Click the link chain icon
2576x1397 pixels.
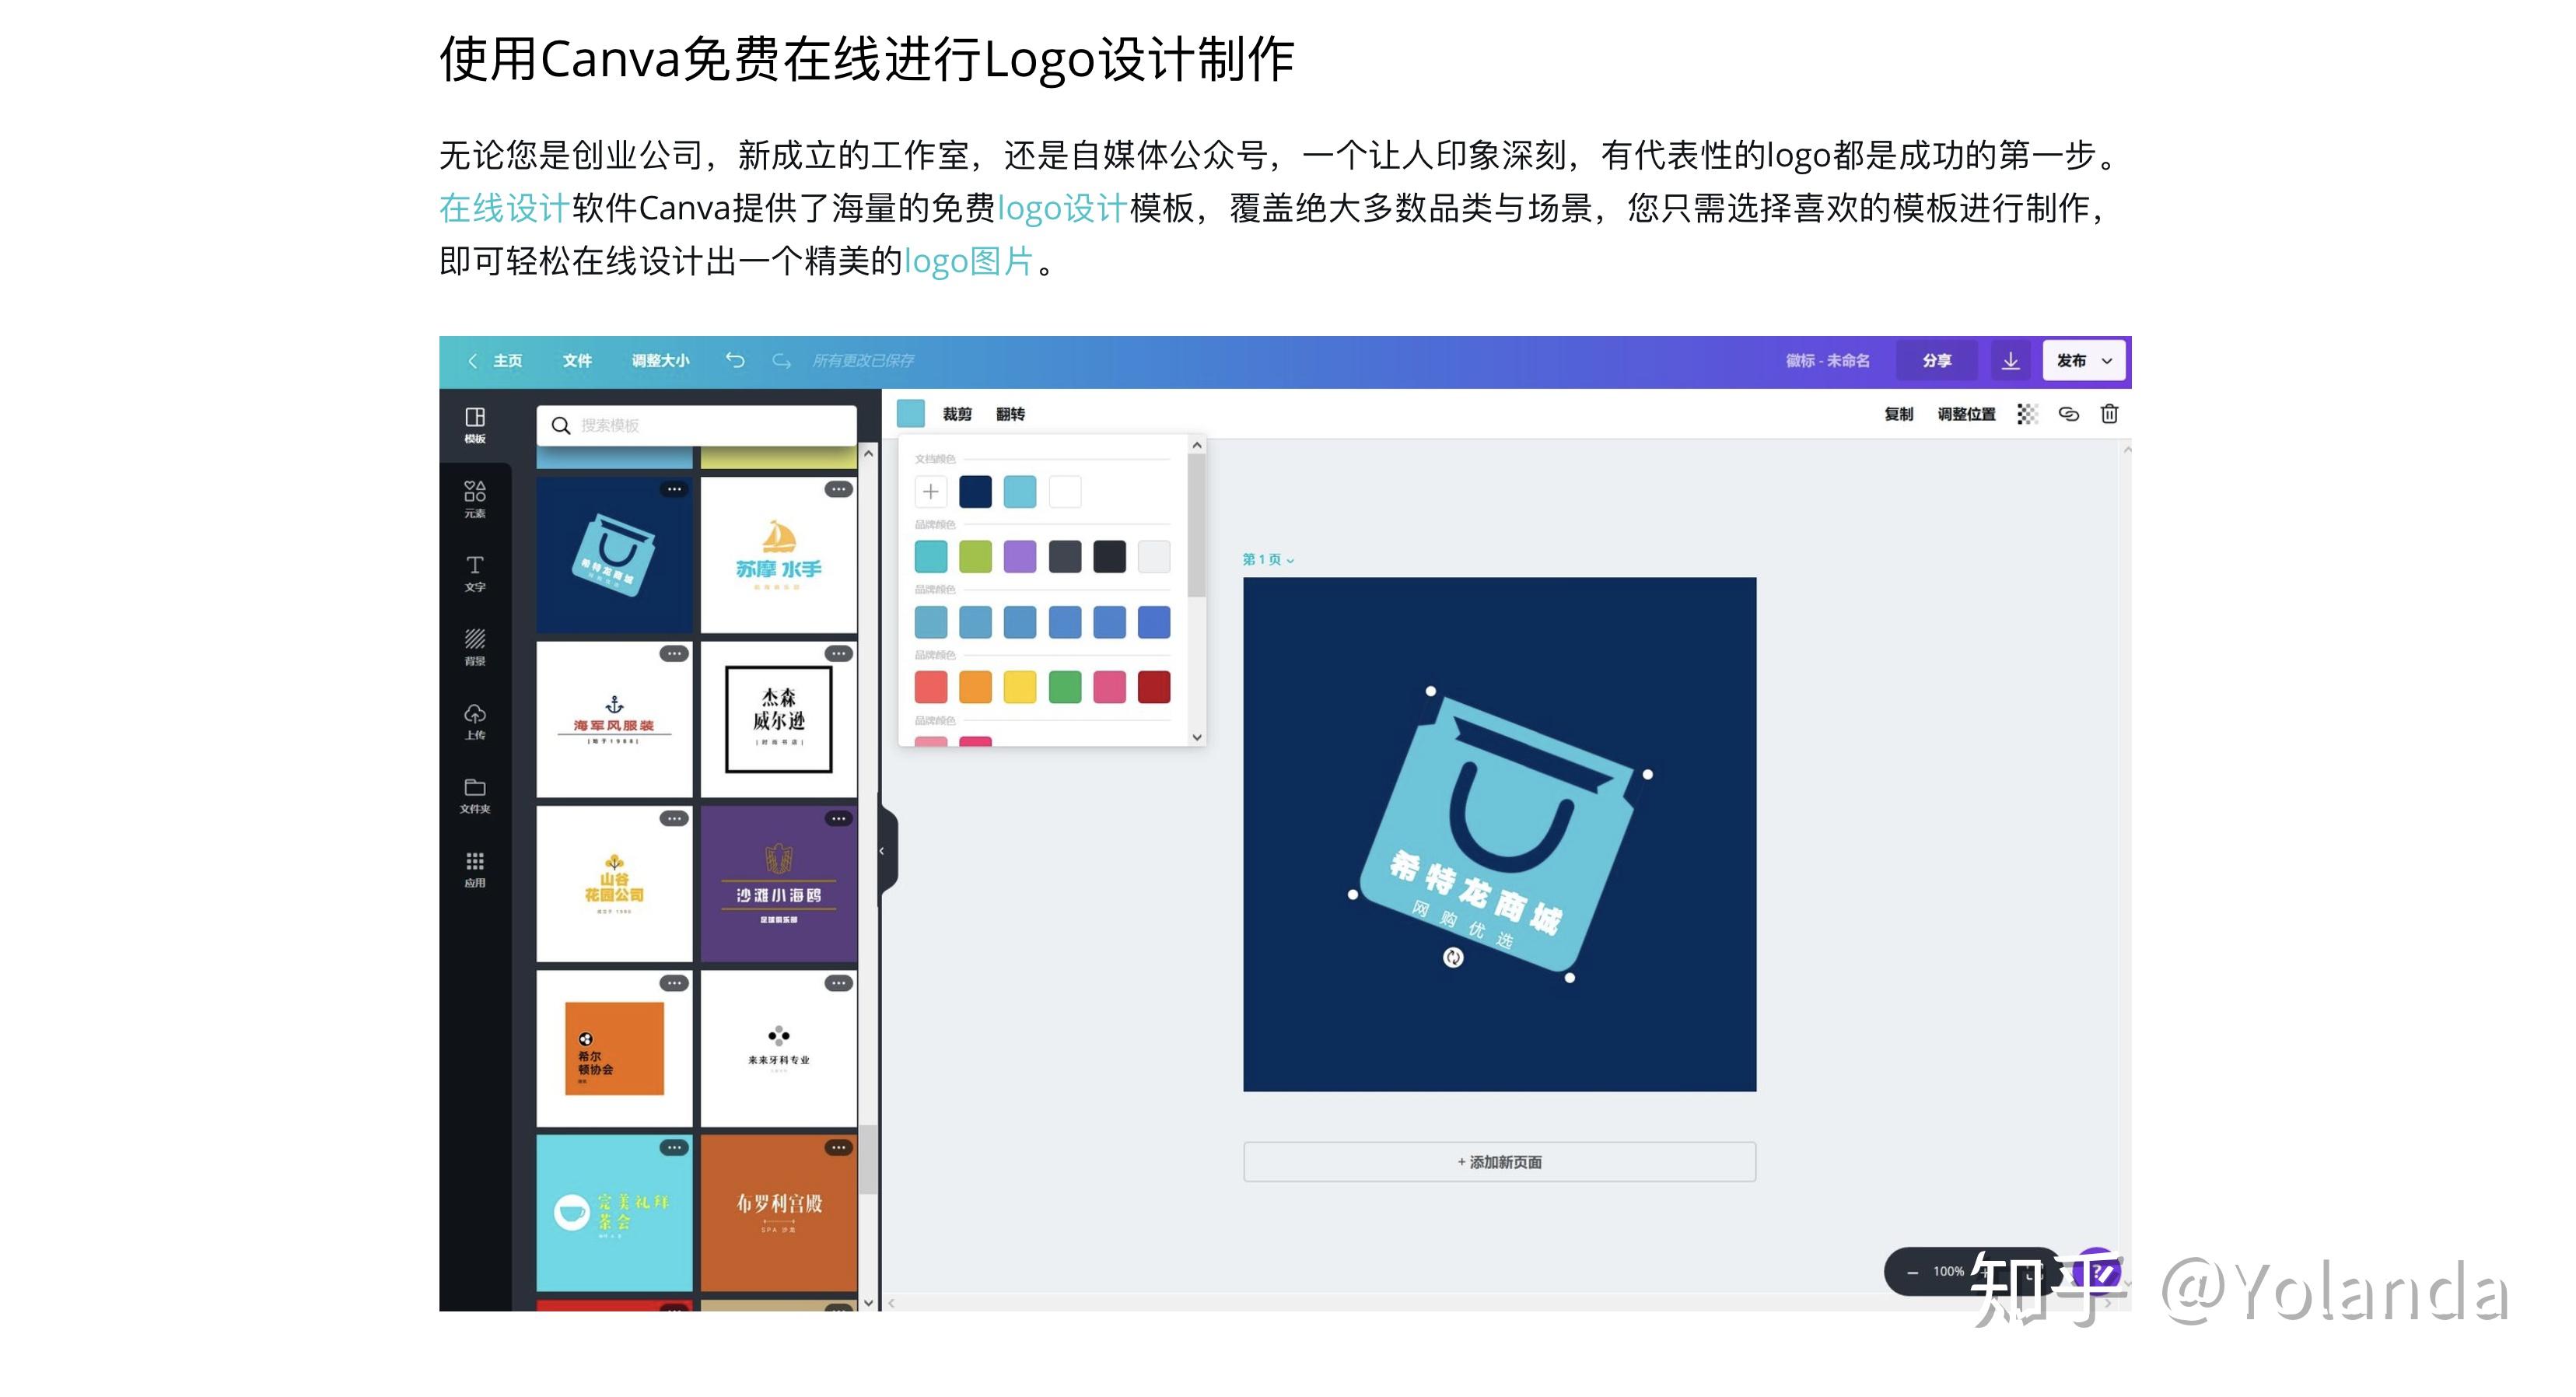click(x=2069, y=414)
